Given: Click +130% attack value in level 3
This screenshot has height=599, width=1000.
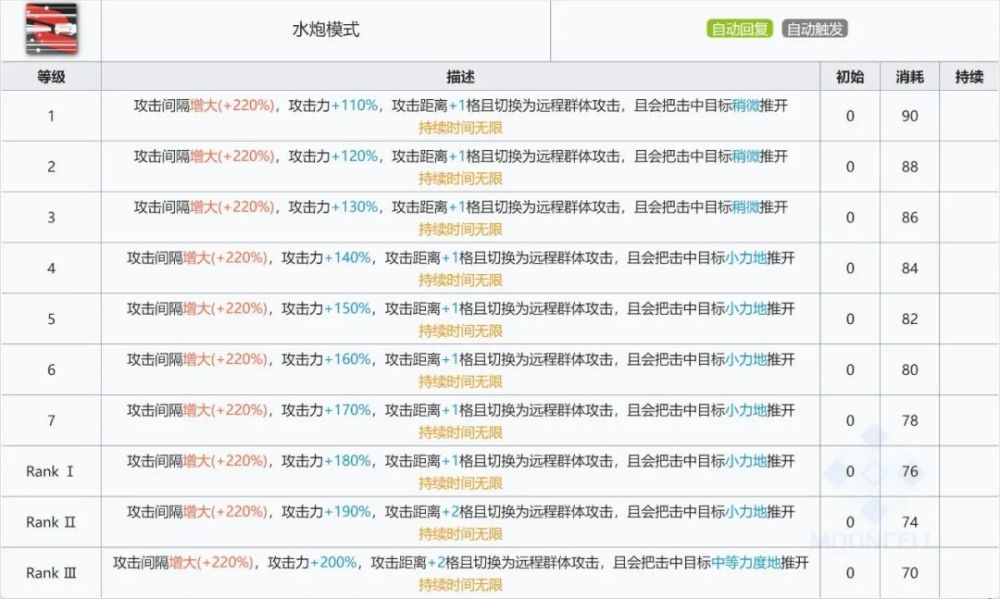Looking at the screenshot, I should tap(355, 207).
